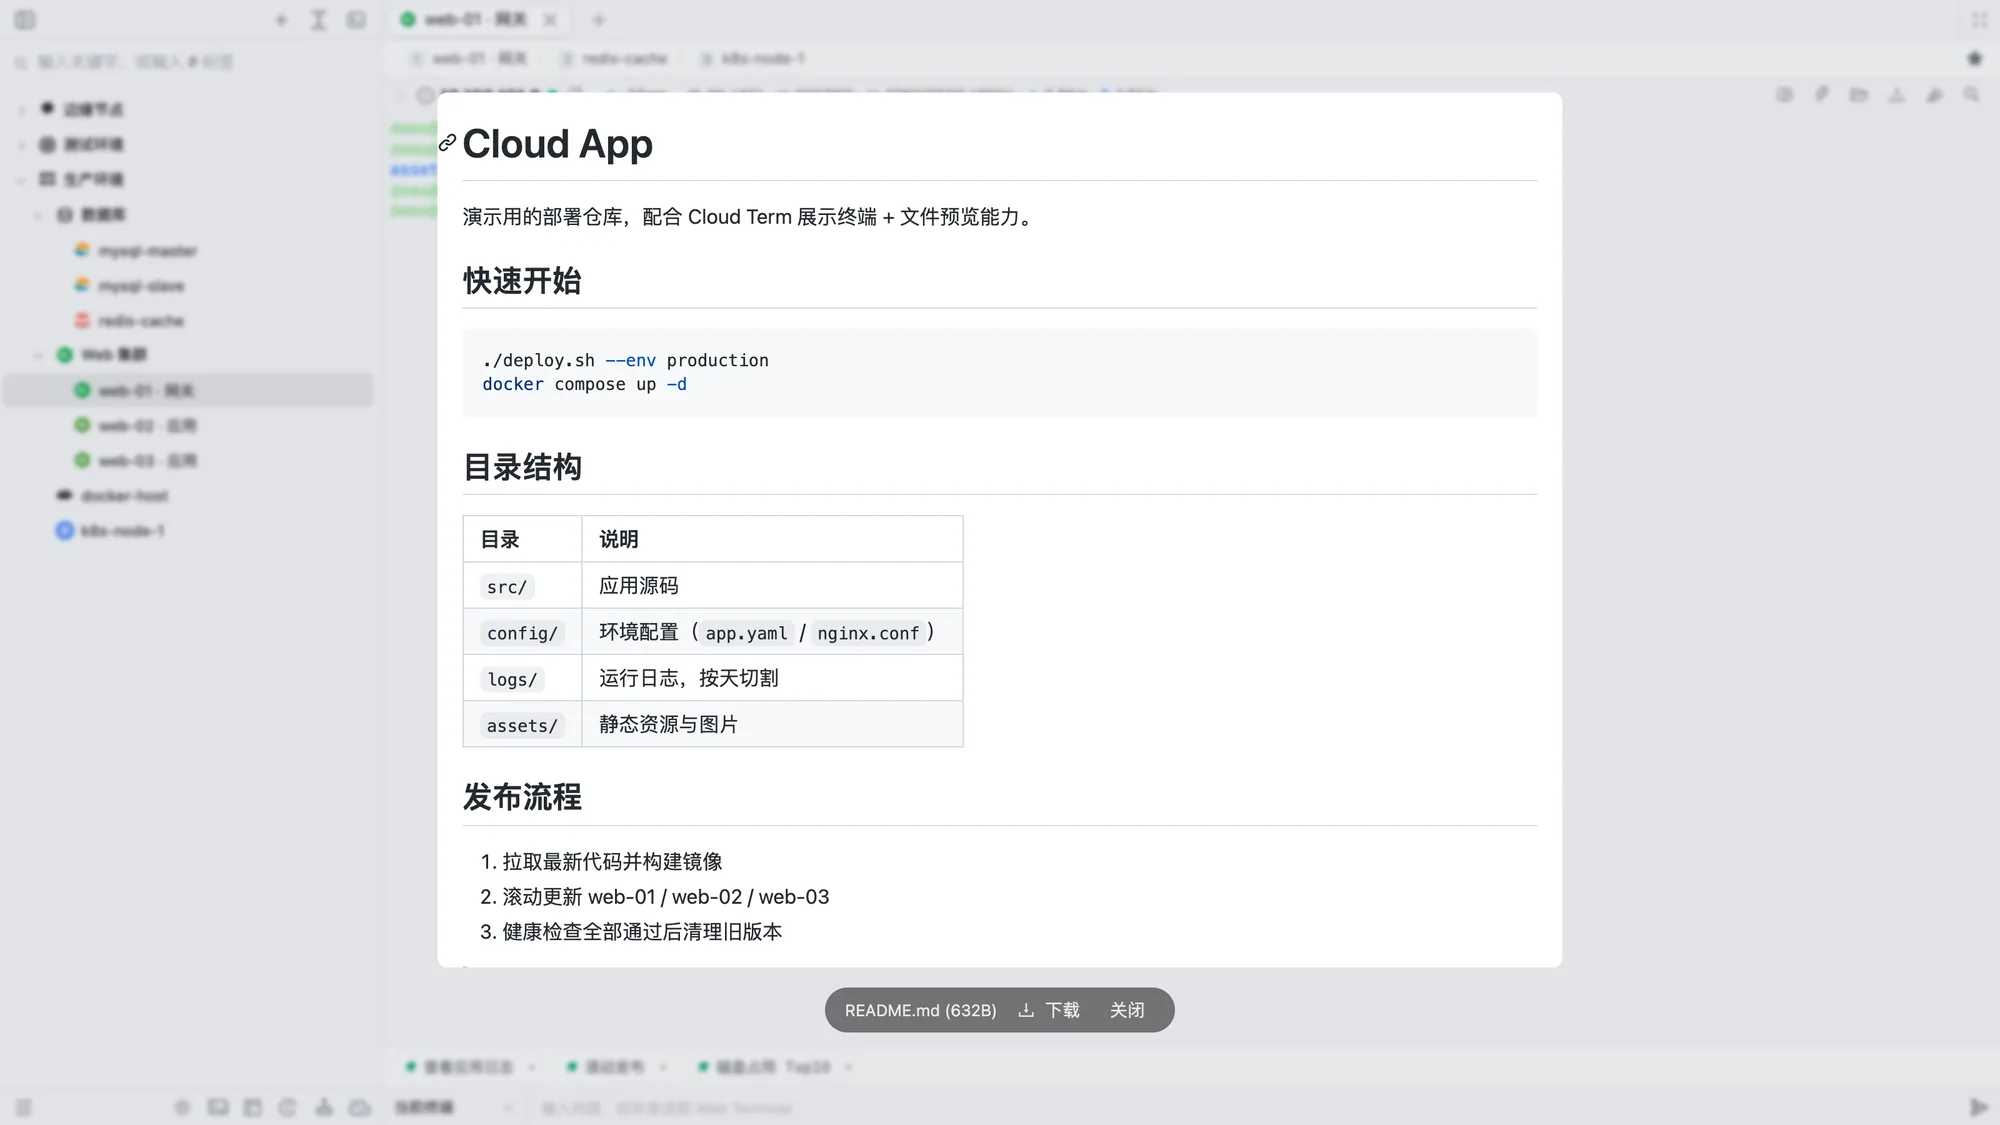Click the README.md (632B) file label
The height and width of the screenshot is (1125, 2000).
[x=920, y=1010]
